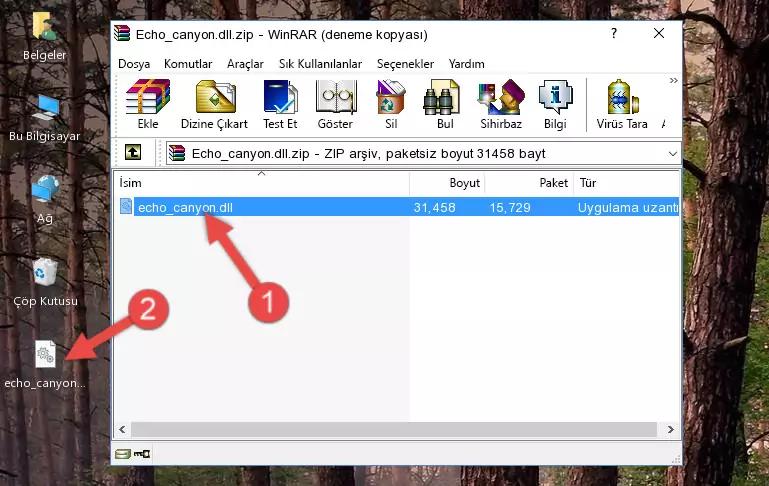
Task: Launch the Sihirbaz wizard
Action: click(501, 104)
